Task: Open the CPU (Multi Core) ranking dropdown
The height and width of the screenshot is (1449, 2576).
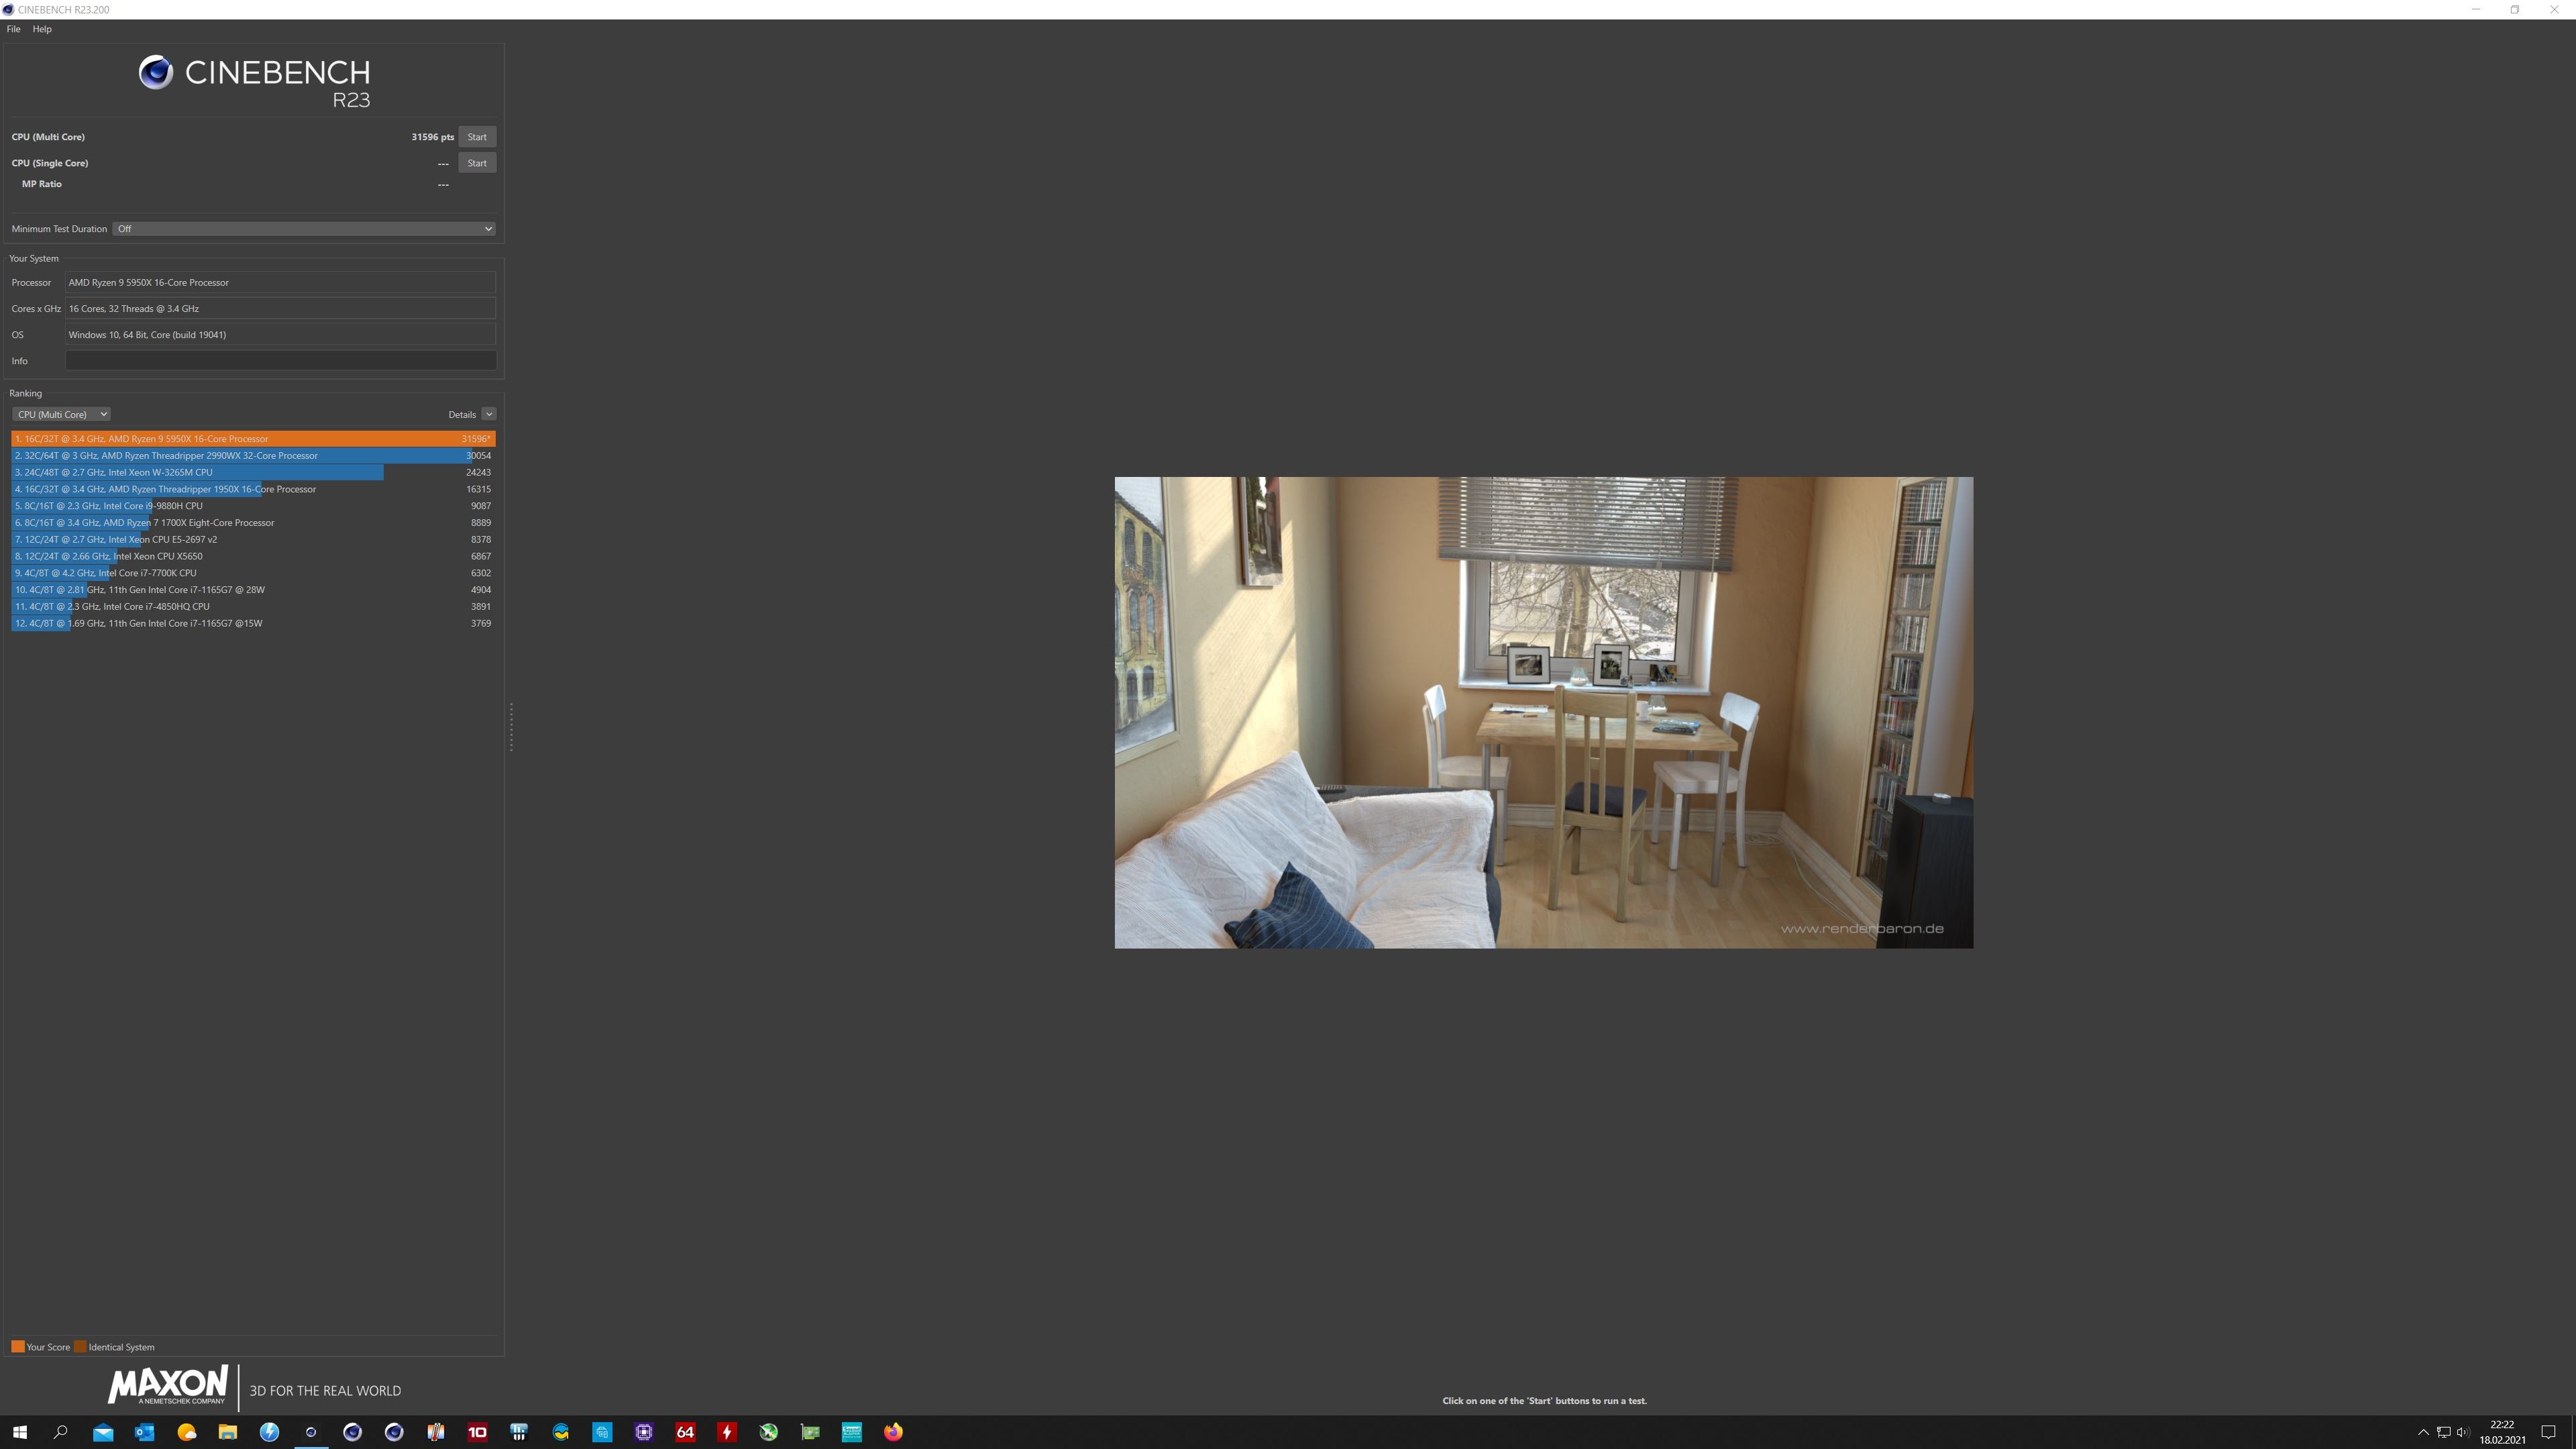Action: pos(61,414)
